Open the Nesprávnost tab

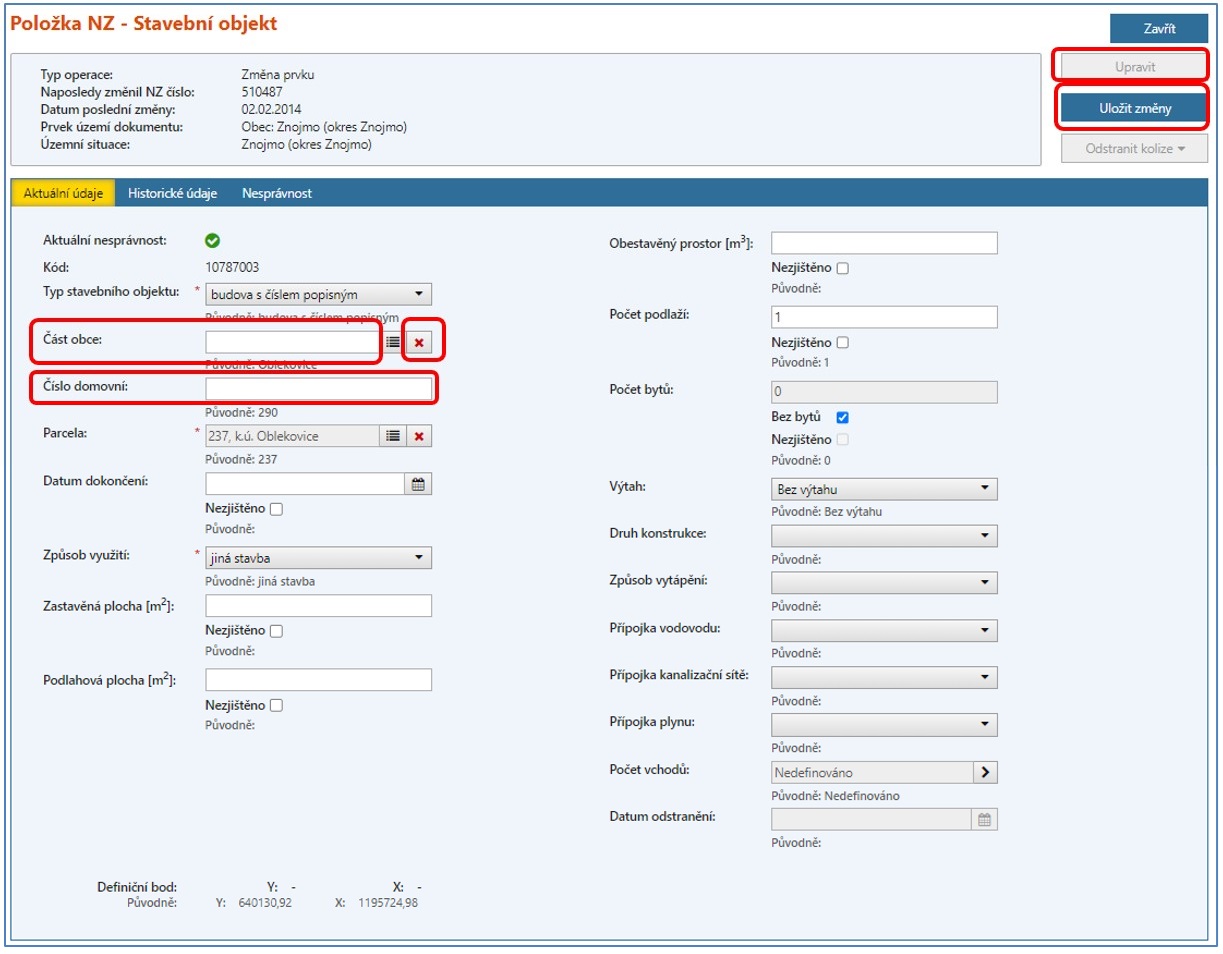click(277, 194)
